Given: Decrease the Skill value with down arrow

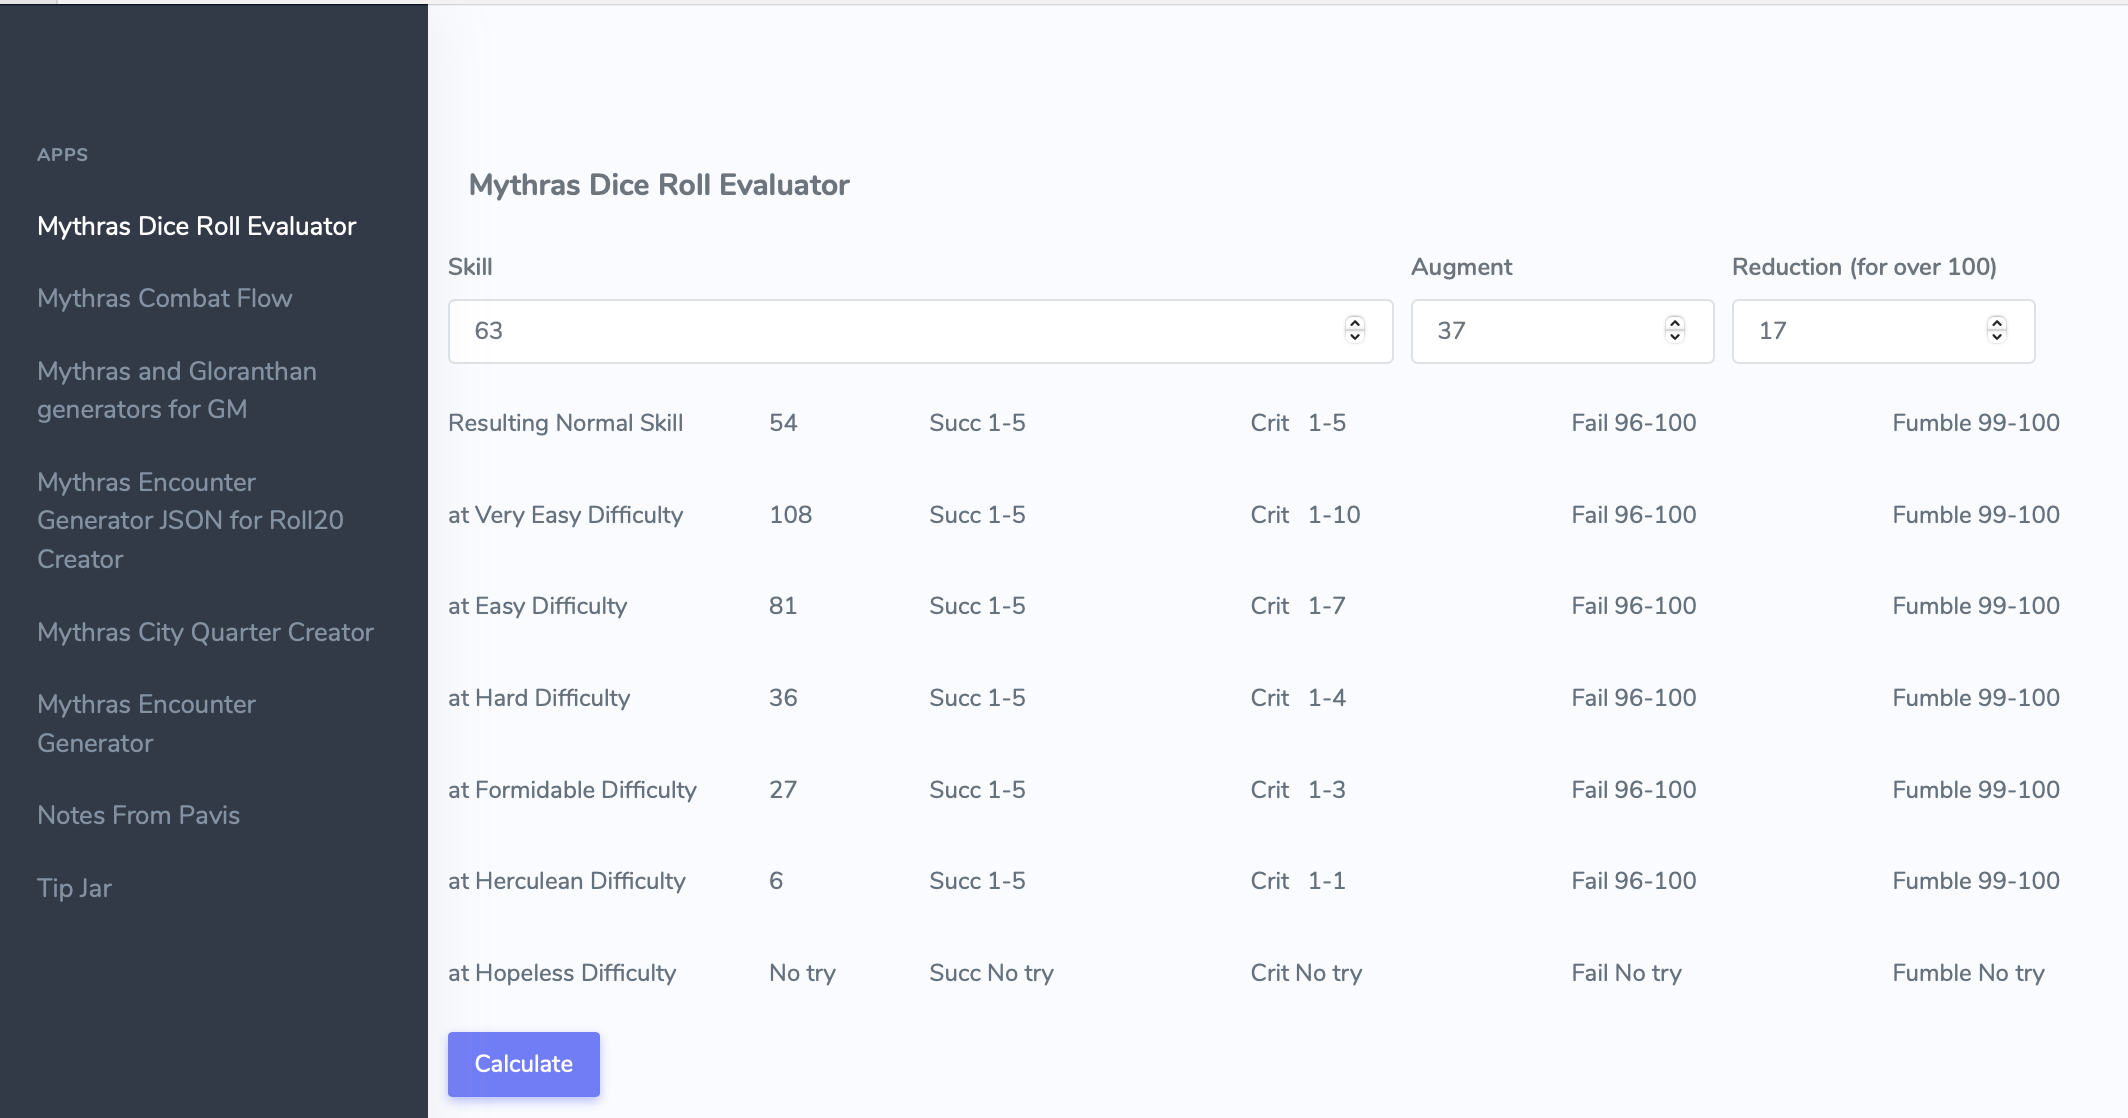Looking at the screenshot, I should [1355, 338].
